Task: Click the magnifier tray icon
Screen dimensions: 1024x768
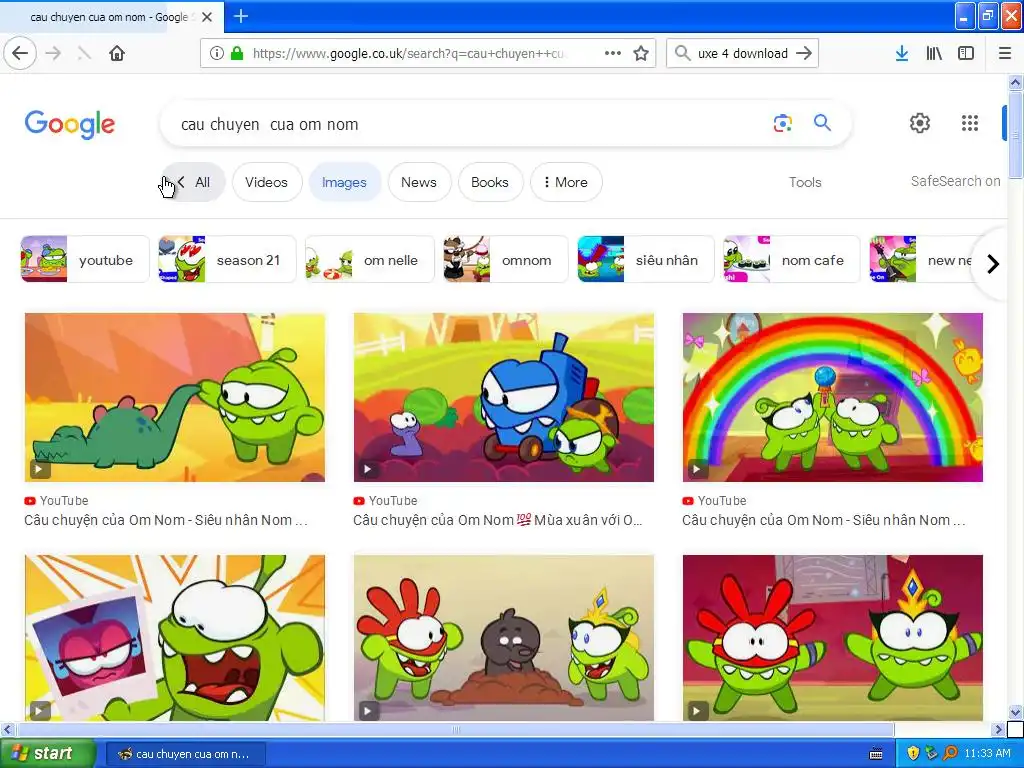Action: coord(950,753)
